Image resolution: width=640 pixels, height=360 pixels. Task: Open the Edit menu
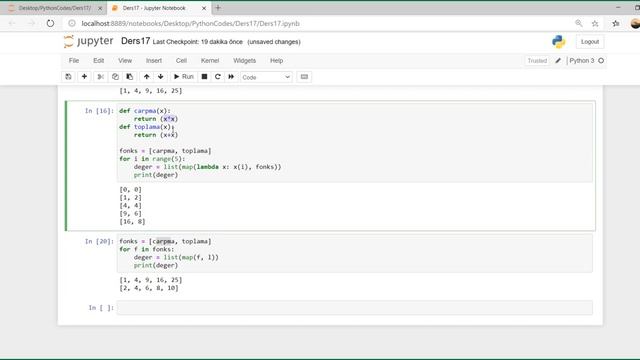98,60
